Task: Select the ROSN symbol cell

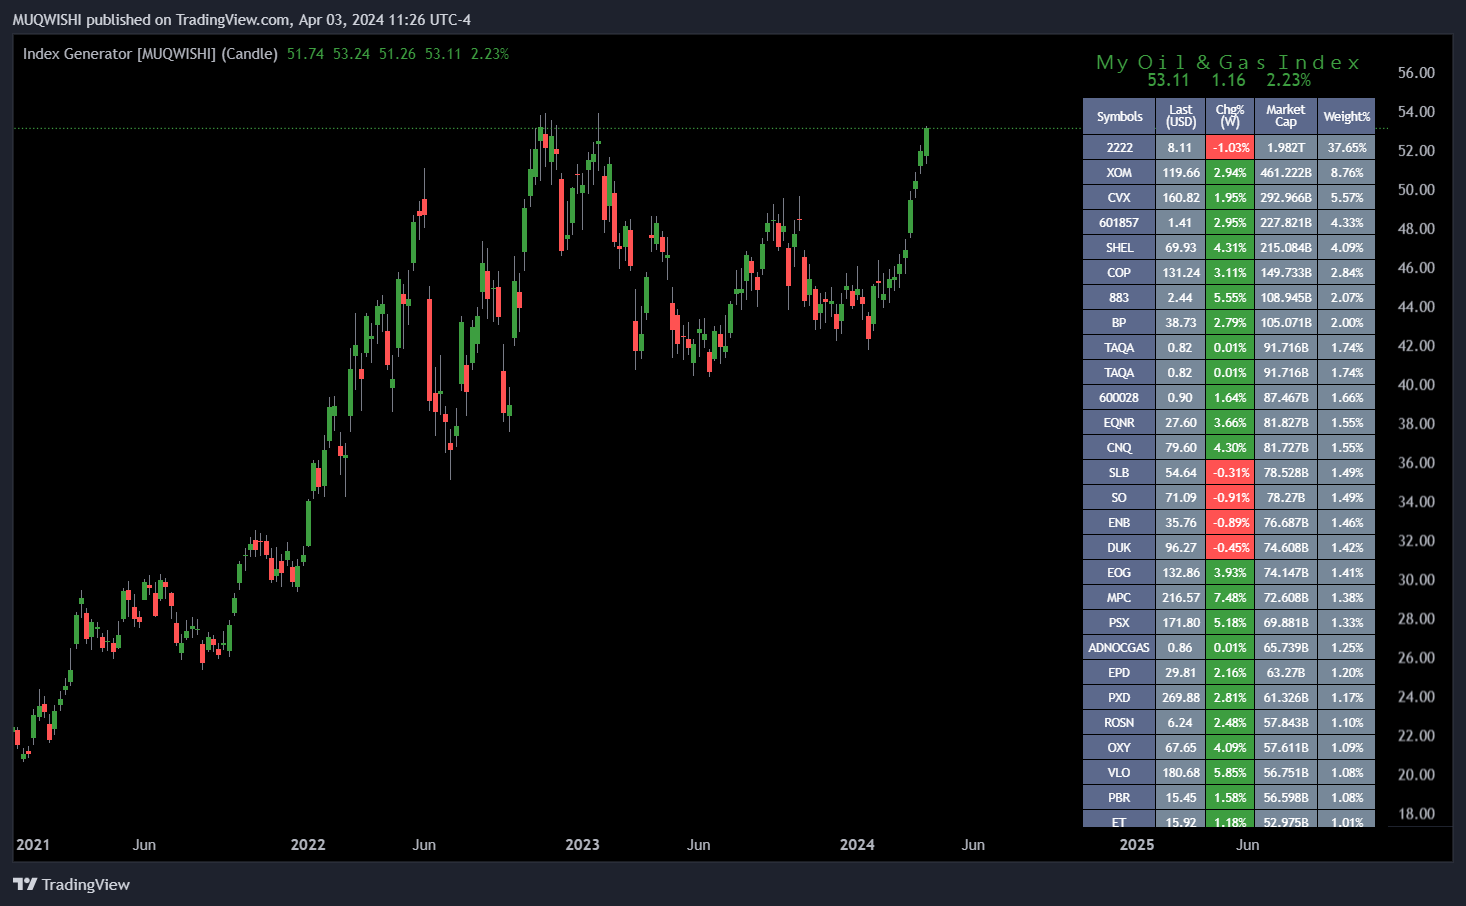Action: click(1119, 722)
